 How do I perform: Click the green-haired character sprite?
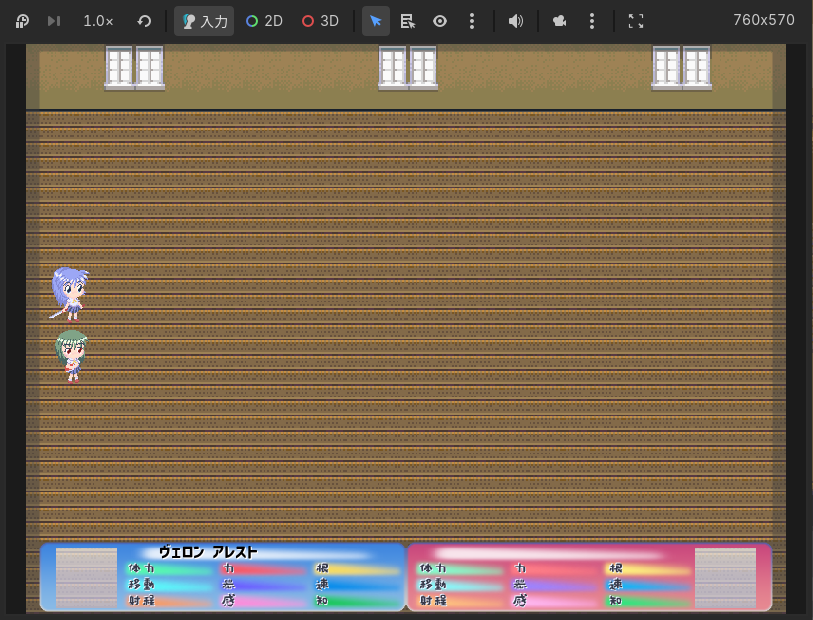coord(71,355)
